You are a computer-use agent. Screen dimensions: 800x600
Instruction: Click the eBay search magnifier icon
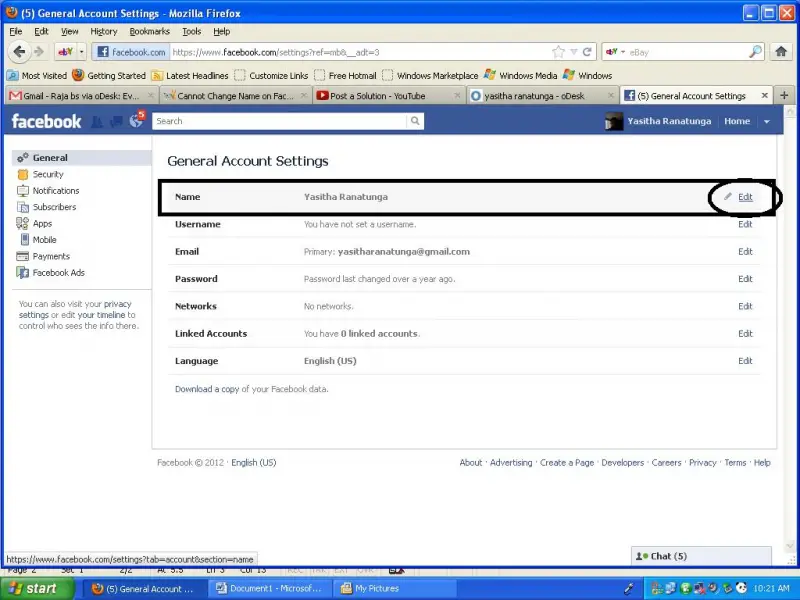[x=755, y=52]
